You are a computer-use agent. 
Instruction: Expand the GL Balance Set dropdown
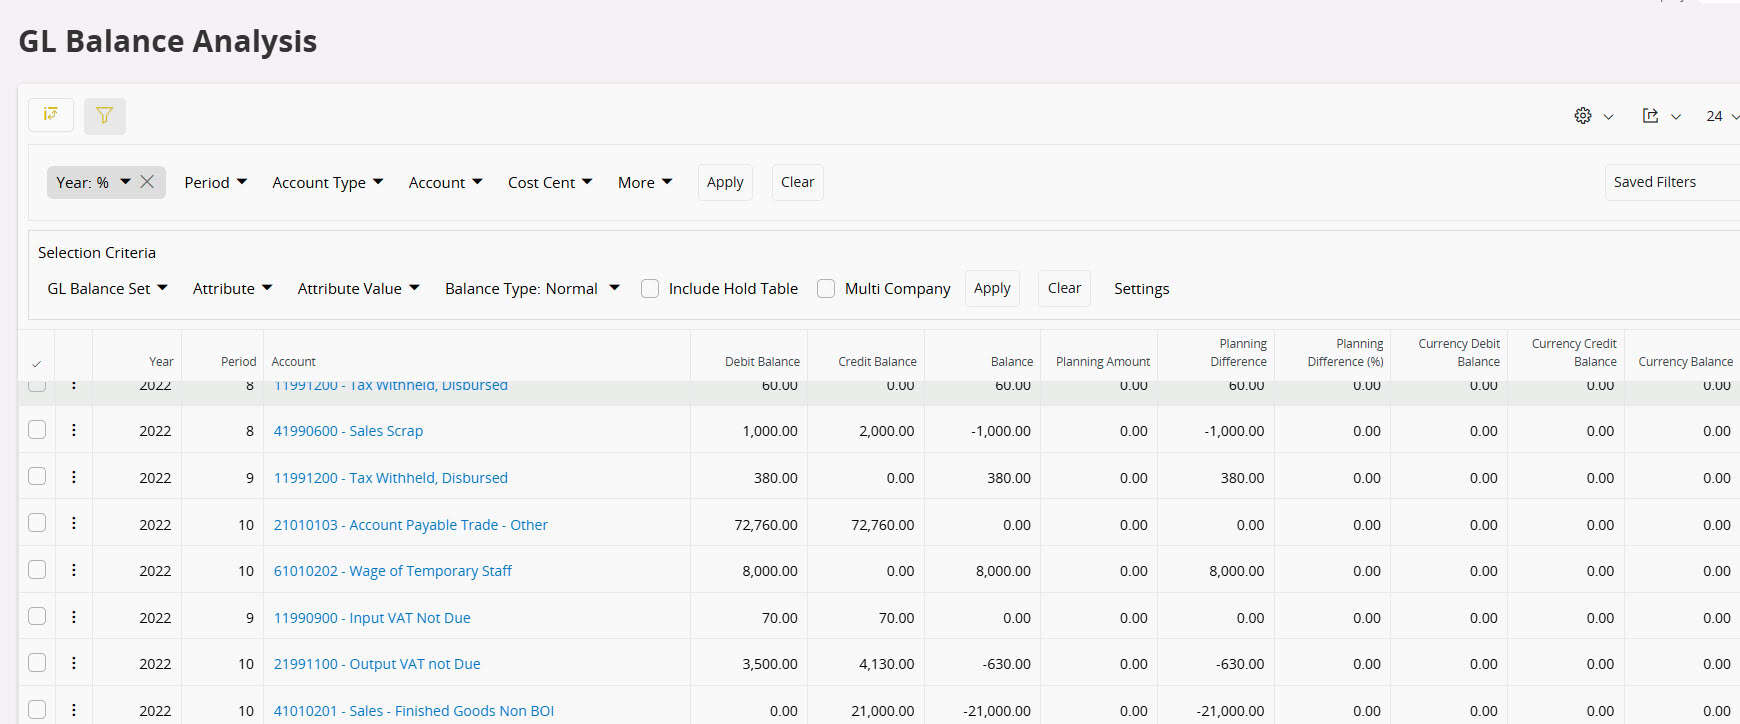(x=107, y=289)
